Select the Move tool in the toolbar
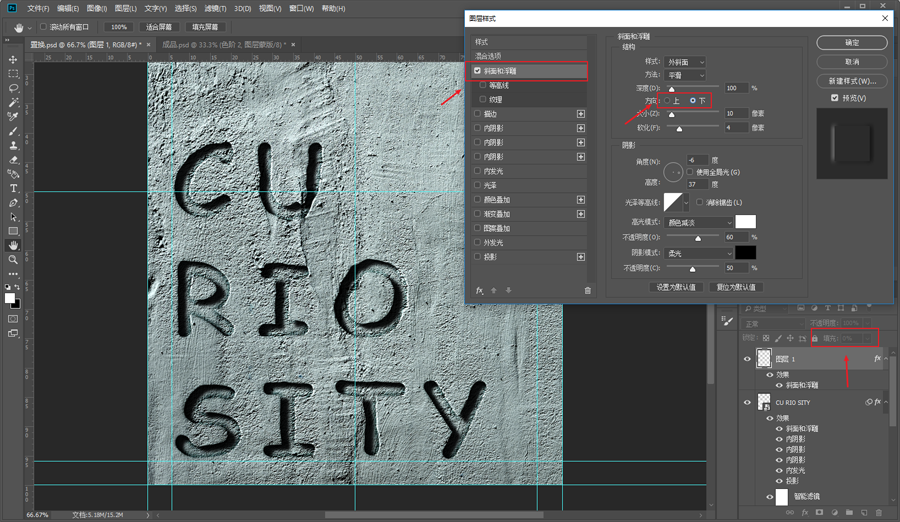The image size is (900, 522). (x=14, y=60)
